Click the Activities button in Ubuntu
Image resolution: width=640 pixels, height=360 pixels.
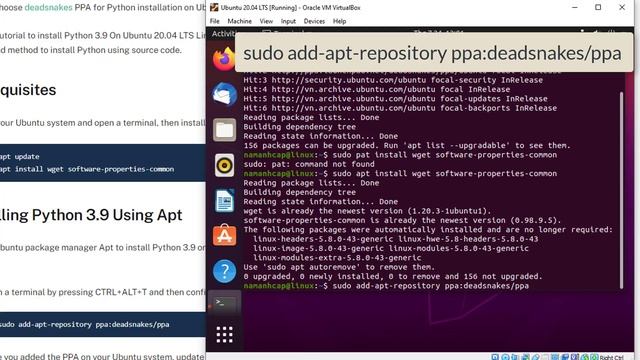click(x=223, y=33)
